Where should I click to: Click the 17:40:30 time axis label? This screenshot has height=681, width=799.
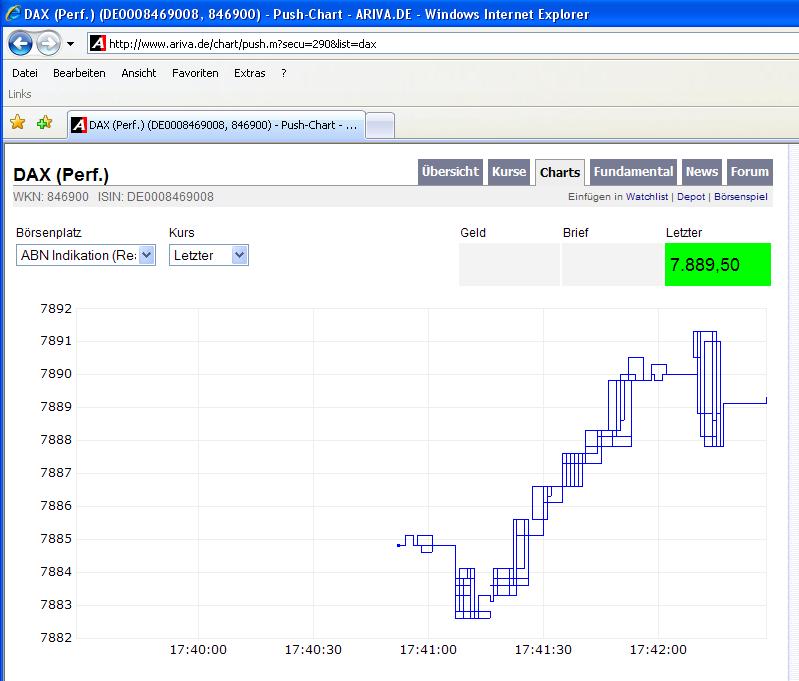[x=313, y=650]
